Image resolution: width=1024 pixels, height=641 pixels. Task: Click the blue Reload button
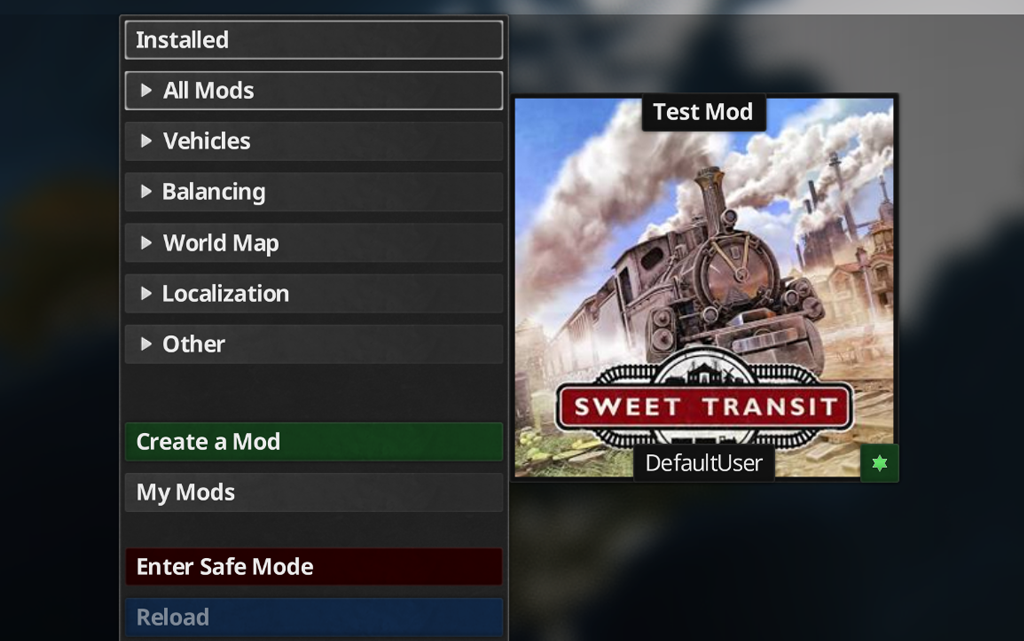[313, 617]
